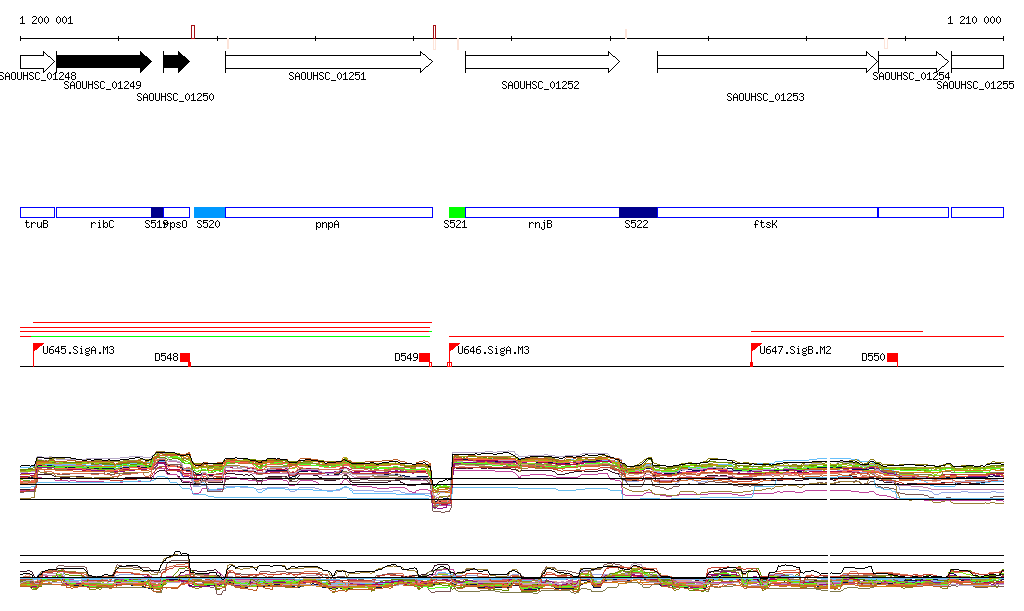Select the D549 red terminator square
The height and width of the screenshot is (611, 1024).
pos(424,357)
